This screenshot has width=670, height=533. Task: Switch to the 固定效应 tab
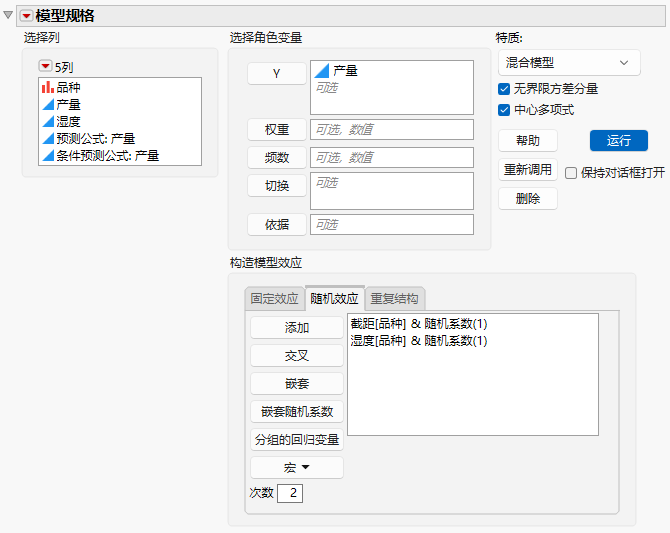274,299
